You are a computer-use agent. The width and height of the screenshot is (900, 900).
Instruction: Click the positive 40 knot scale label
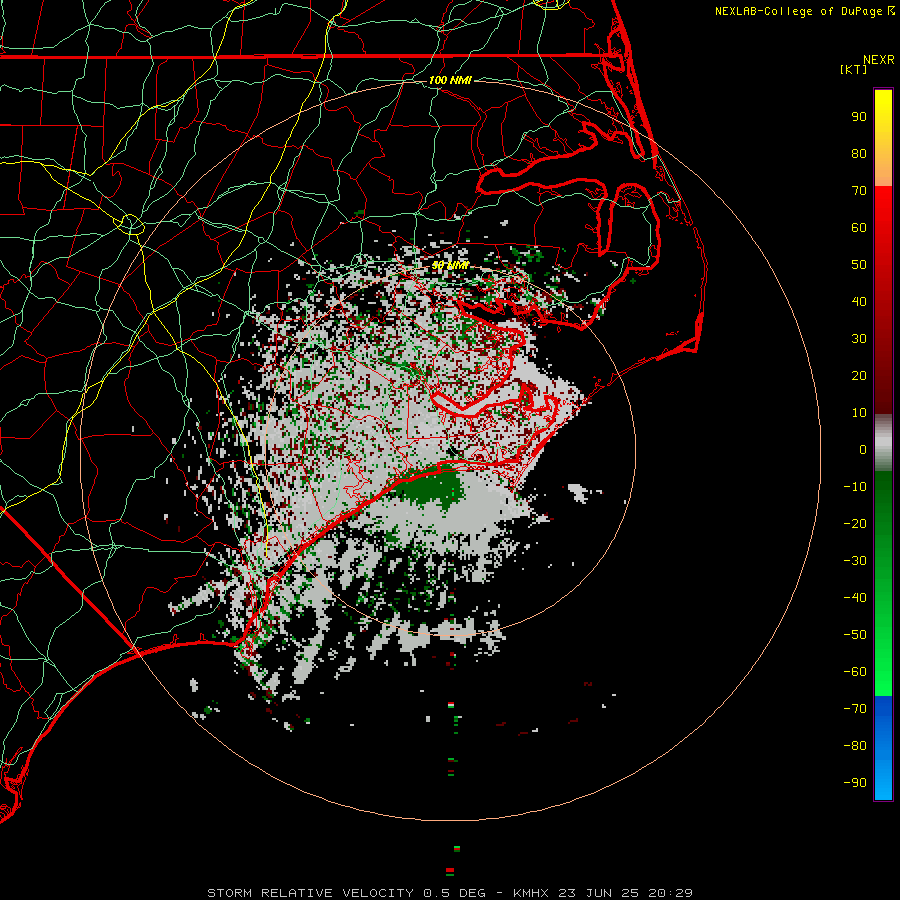(859, 301)
